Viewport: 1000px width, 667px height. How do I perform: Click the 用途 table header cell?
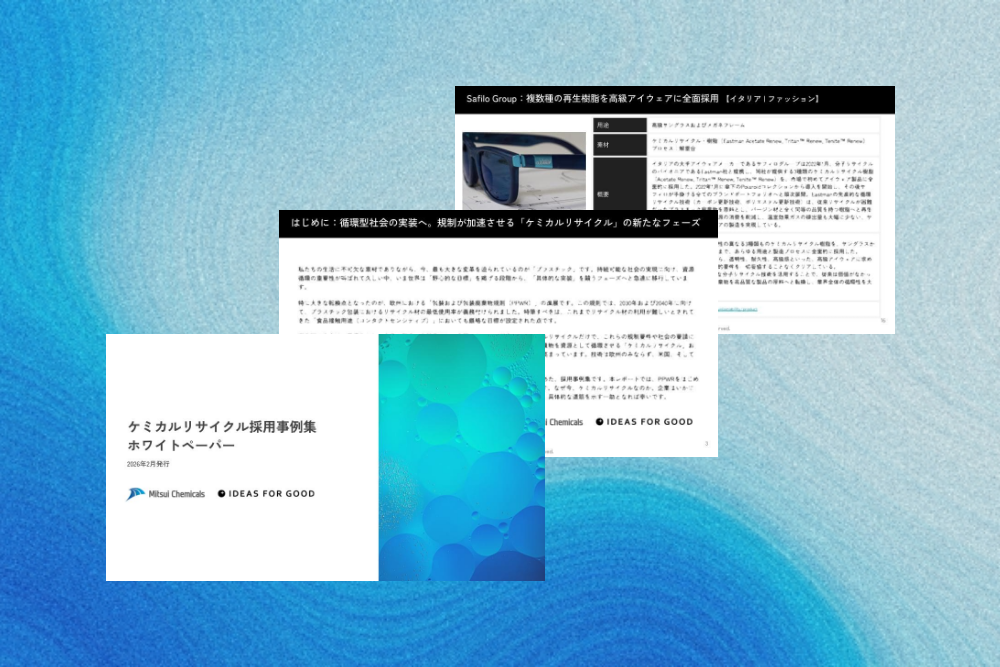[x=620, y=125]
